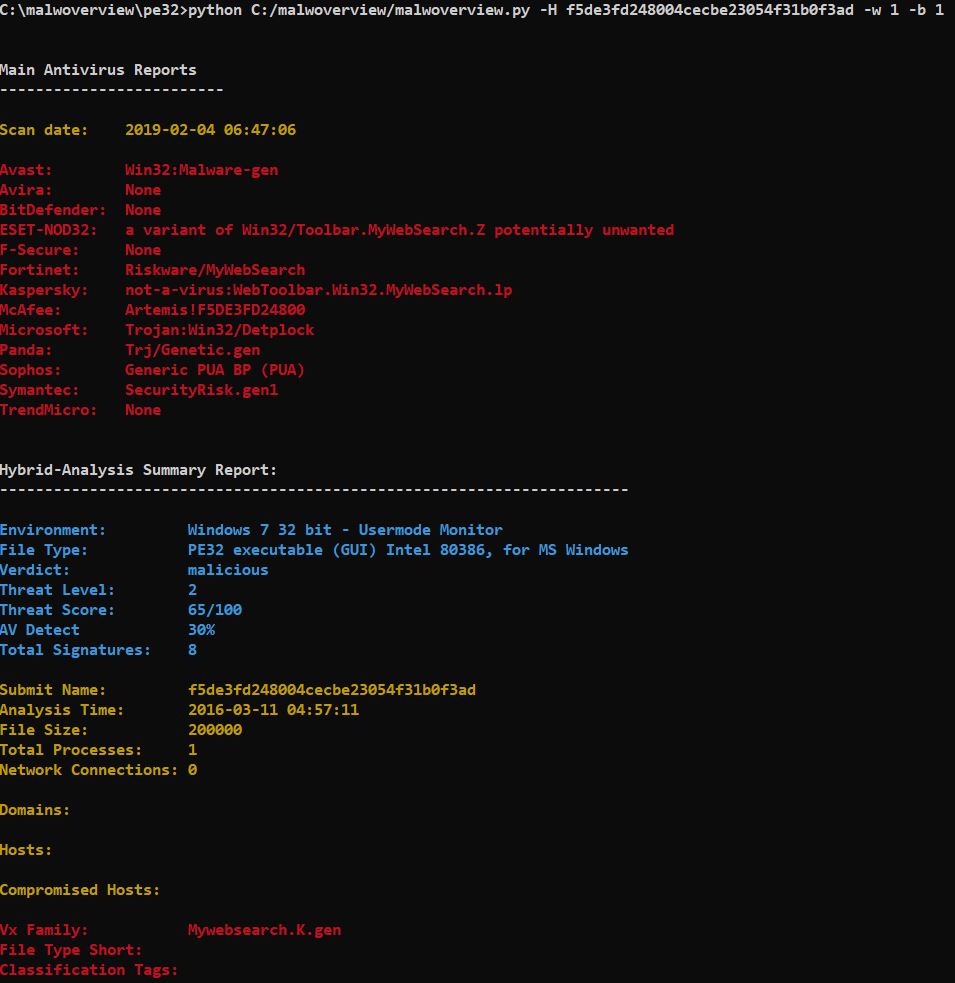Click File Size value 200000
Viewport: 955px width, 983px height.
point(214,730)
